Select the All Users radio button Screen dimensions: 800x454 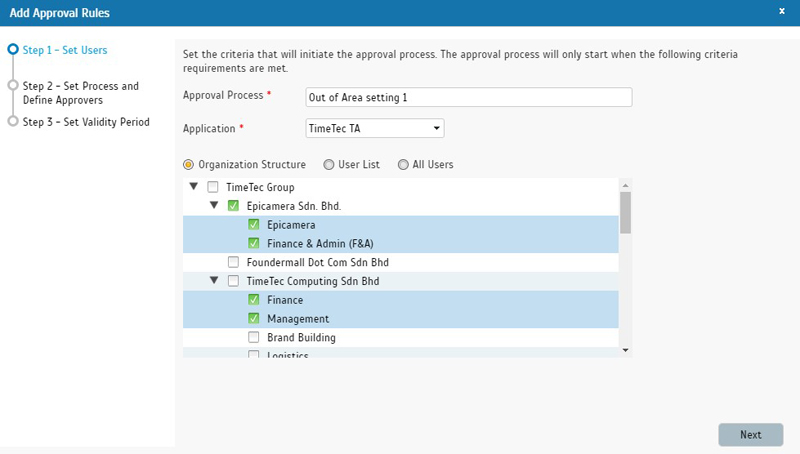(403, 164)
